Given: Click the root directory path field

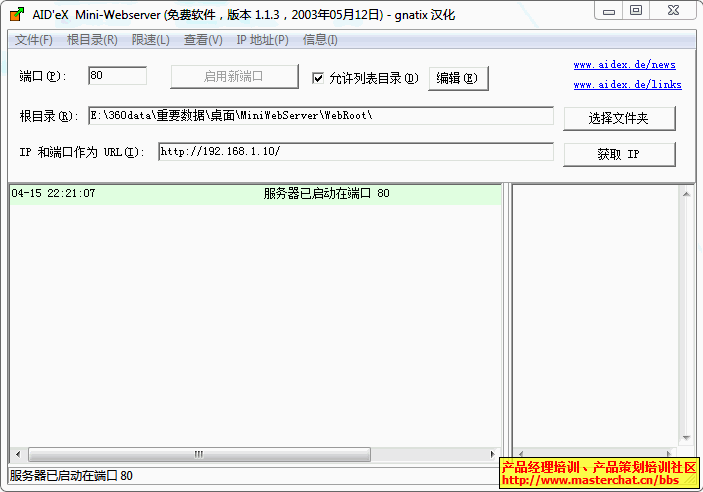Looking at the screenshot, I should tap(321, 116).
